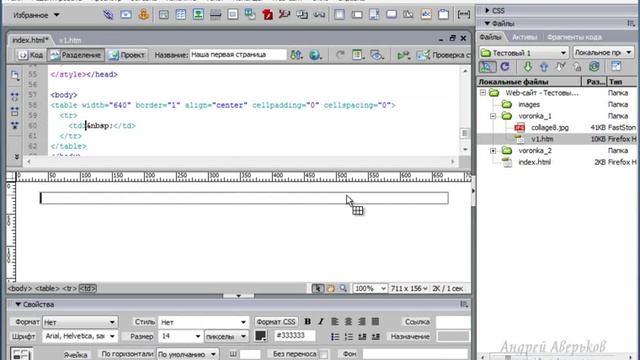Align text center in Properties
This screenshot has height=360, width=640.
click(348, 322)
